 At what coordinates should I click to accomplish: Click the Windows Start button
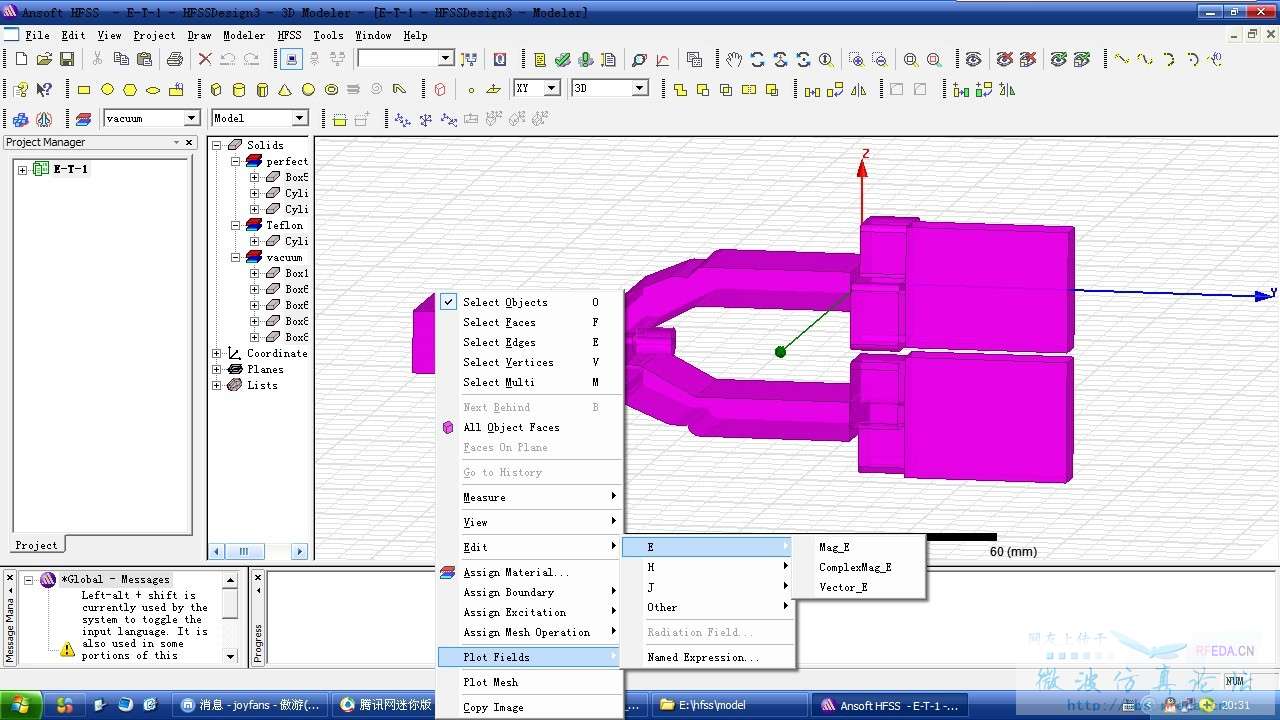[x=22, y=705]
